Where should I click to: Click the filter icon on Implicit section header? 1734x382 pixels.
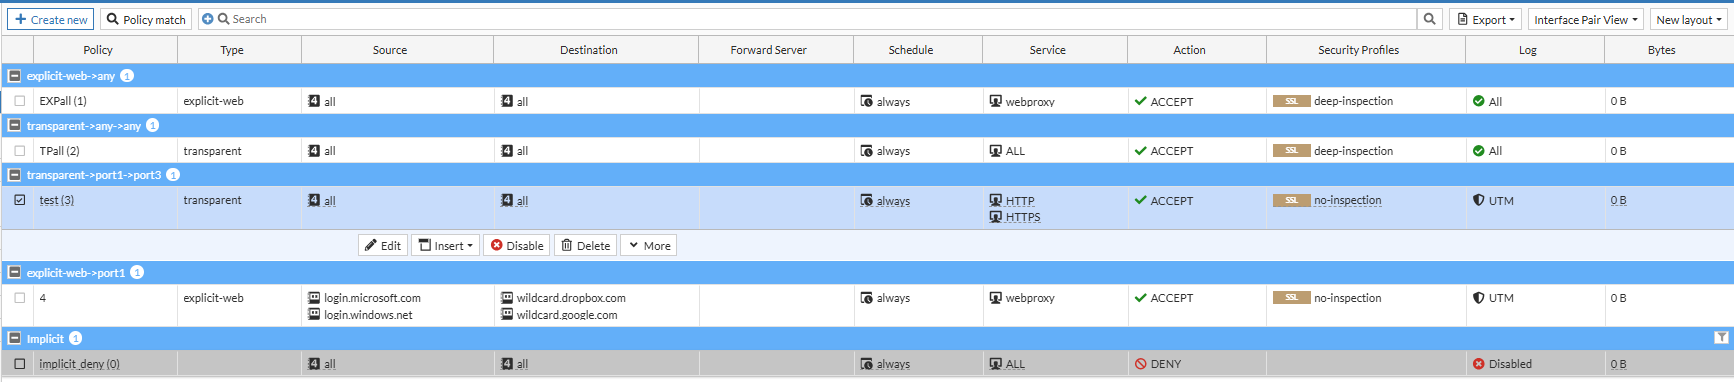(x=1721, y=338)
